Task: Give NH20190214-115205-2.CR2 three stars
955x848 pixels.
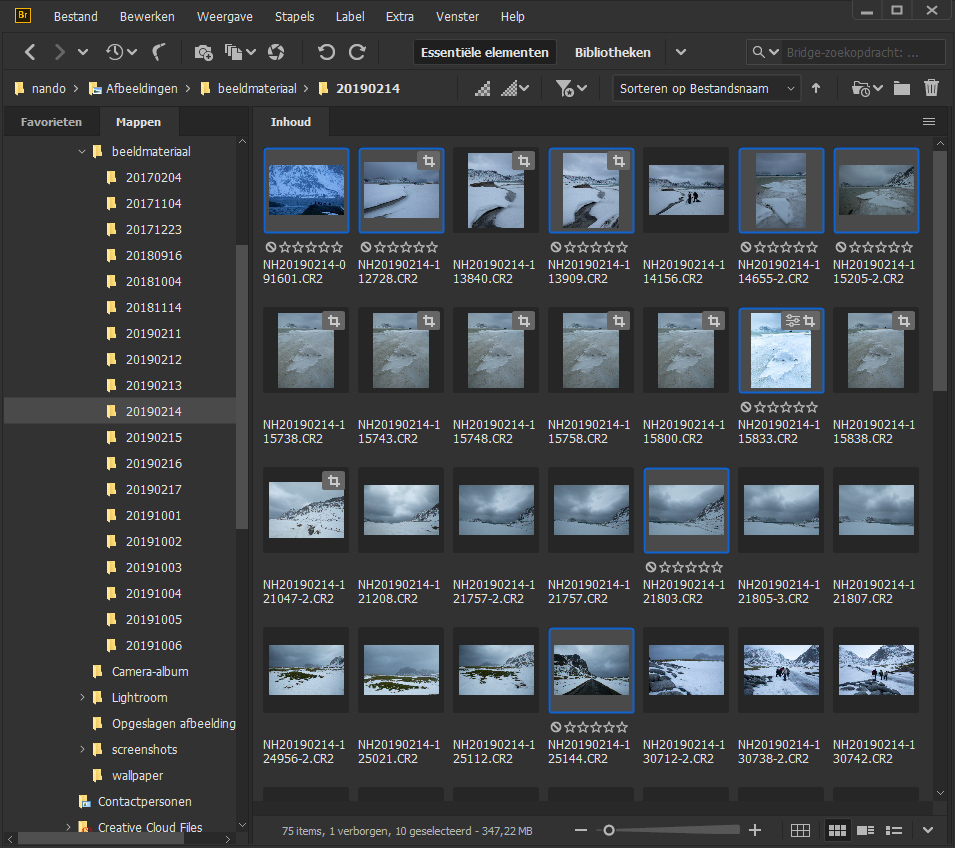Action: pyautogui.click(x=881, y=247)
